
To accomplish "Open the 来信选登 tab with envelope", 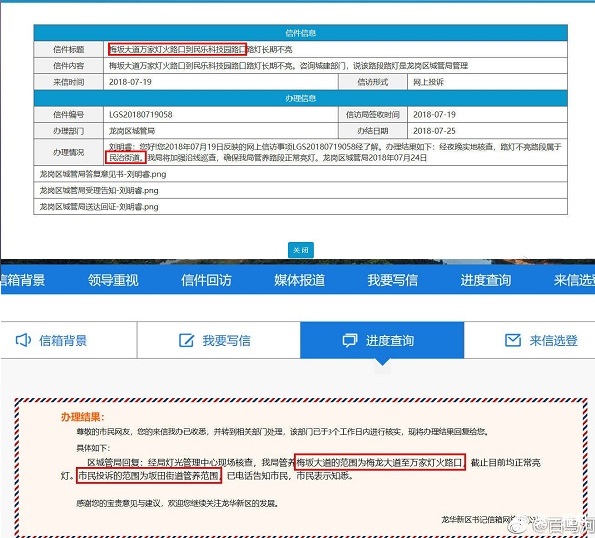I will pyautogui.click(x=529, y=340).
